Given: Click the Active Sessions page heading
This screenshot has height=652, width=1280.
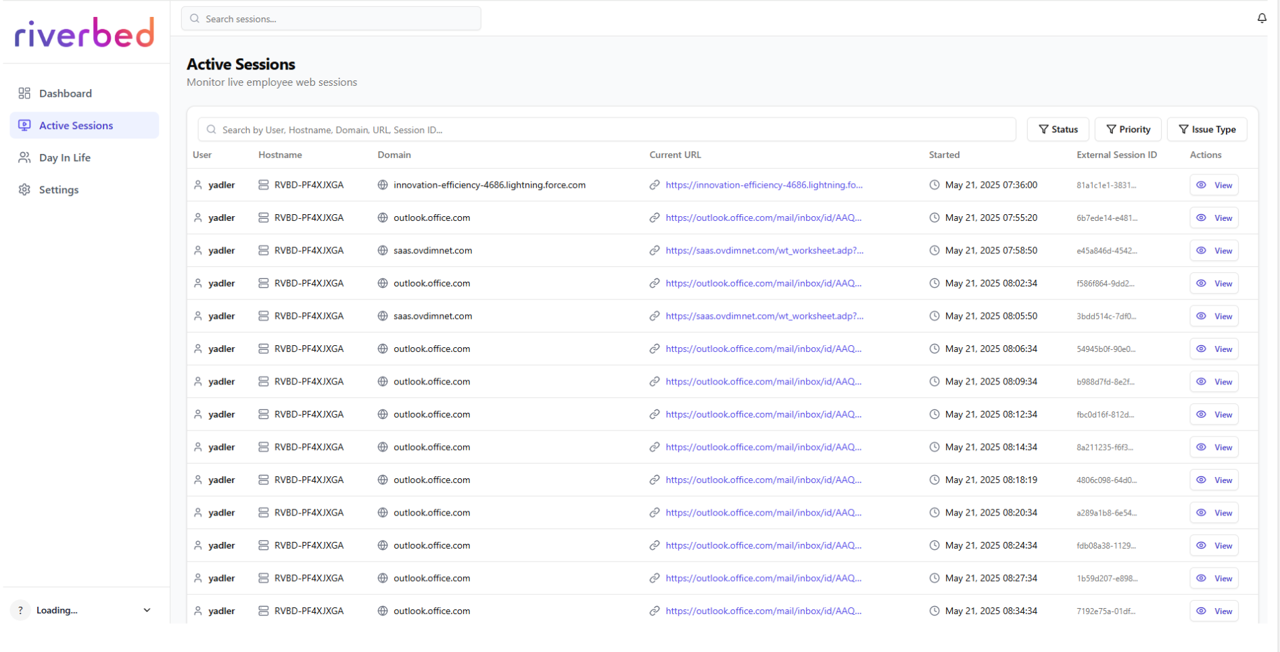Looking at the screenshot, I should click(241, 64).
